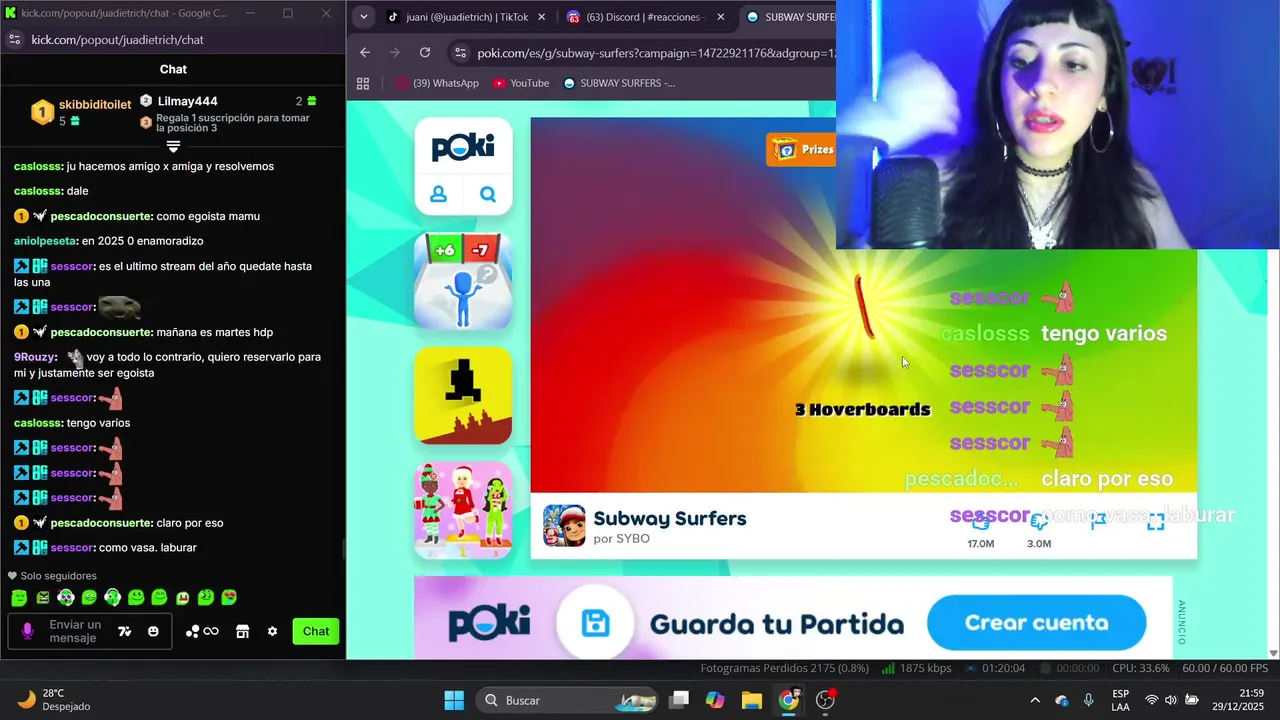The height and width of the screenshot is (720, 1280).
Task: Switch to the TikTok juani tab
Action: [467, 17]
